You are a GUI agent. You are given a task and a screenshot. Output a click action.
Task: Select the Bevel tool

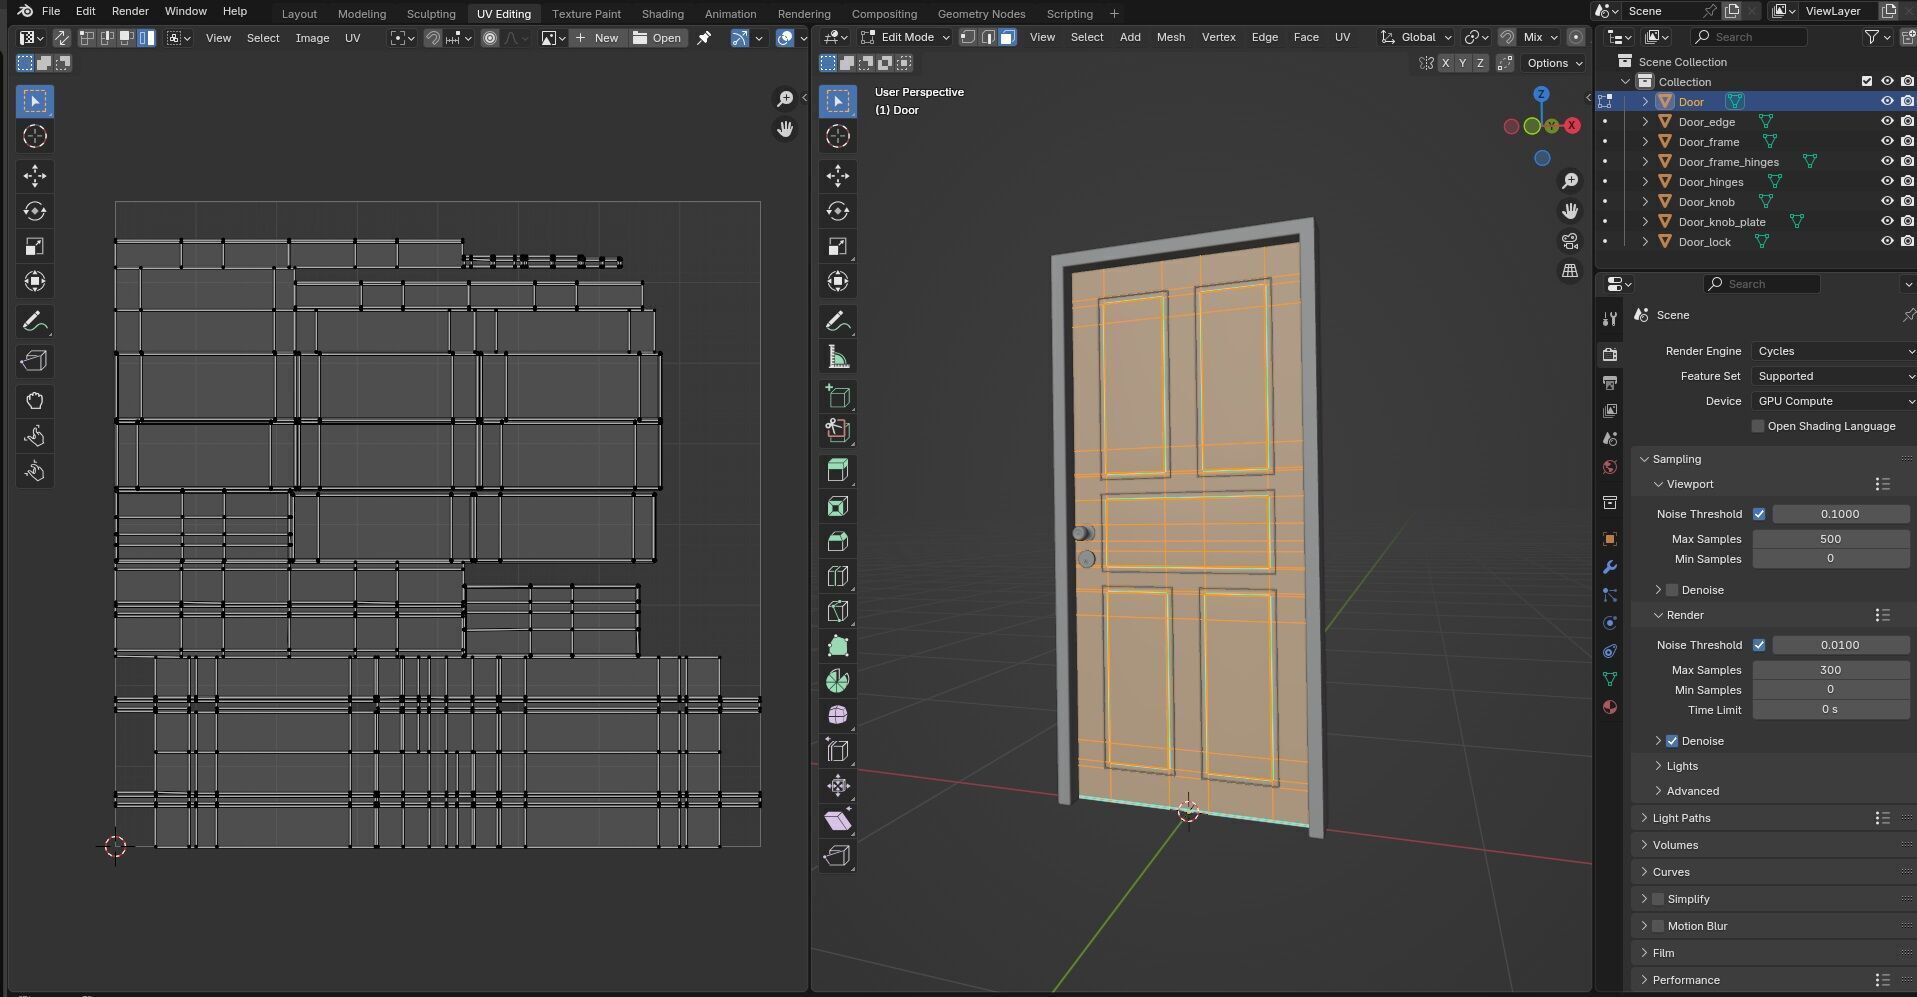tap(837, 541)
